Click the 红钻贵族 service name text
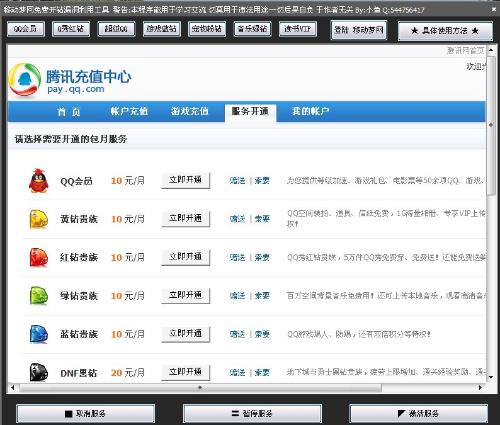The height and width of the screenshot is (425, 500). coord(79,257)
